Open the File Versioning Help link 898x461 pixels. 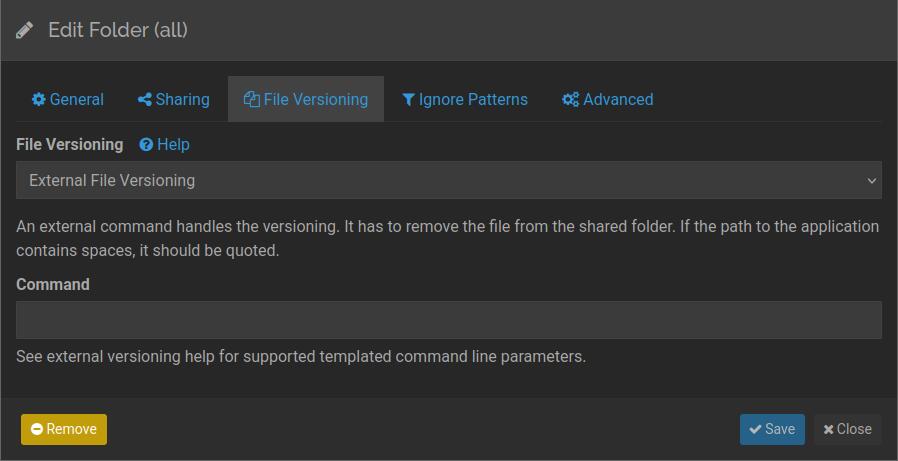click(x=173, y=145)
